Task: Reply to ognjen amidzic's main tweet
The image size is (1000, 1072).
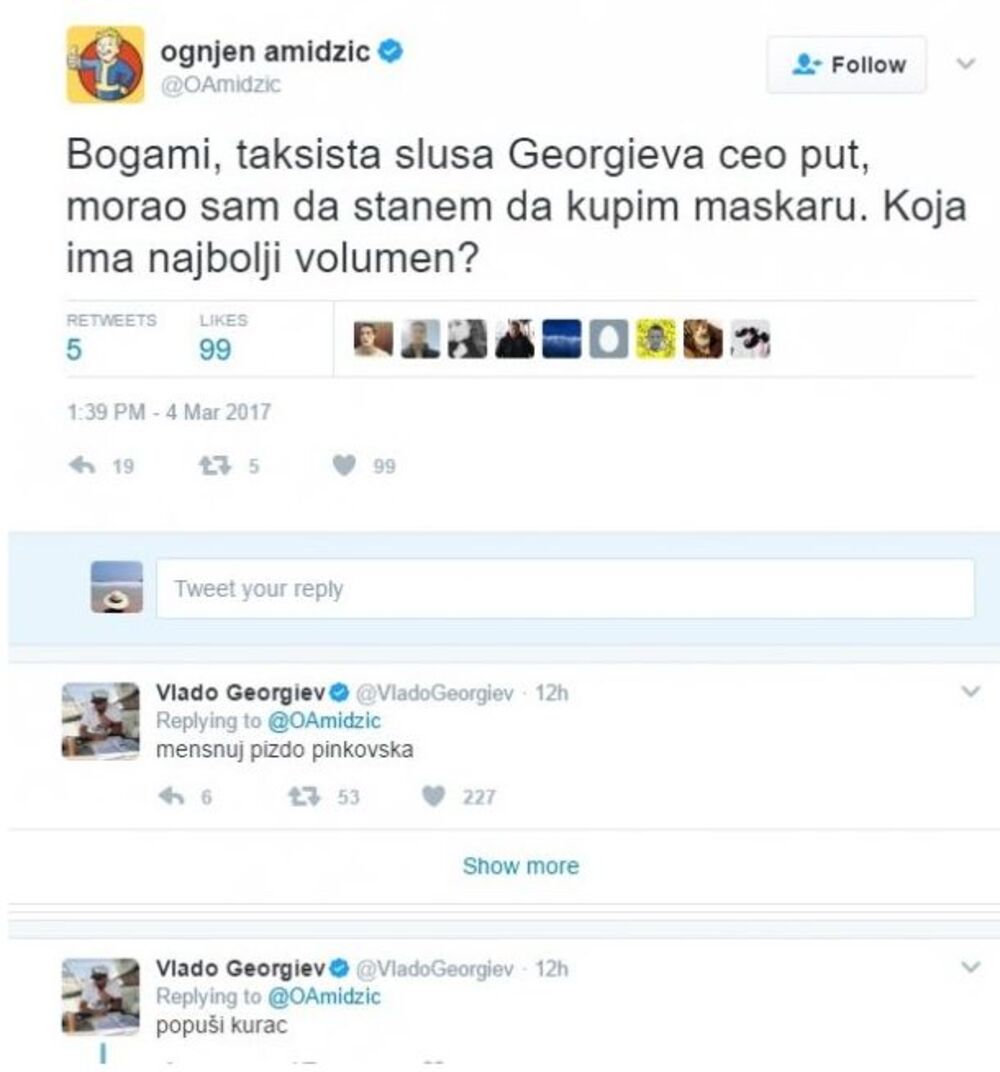Action: coord(83,466)
